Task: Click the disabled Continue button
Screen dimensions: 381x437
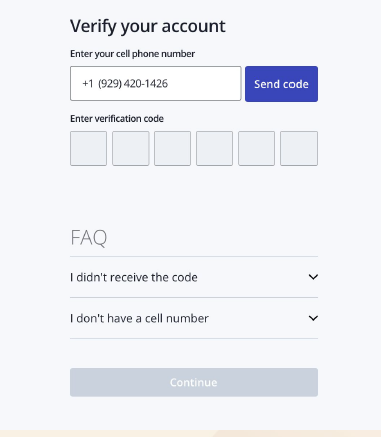Action: (x=194, y=382)
